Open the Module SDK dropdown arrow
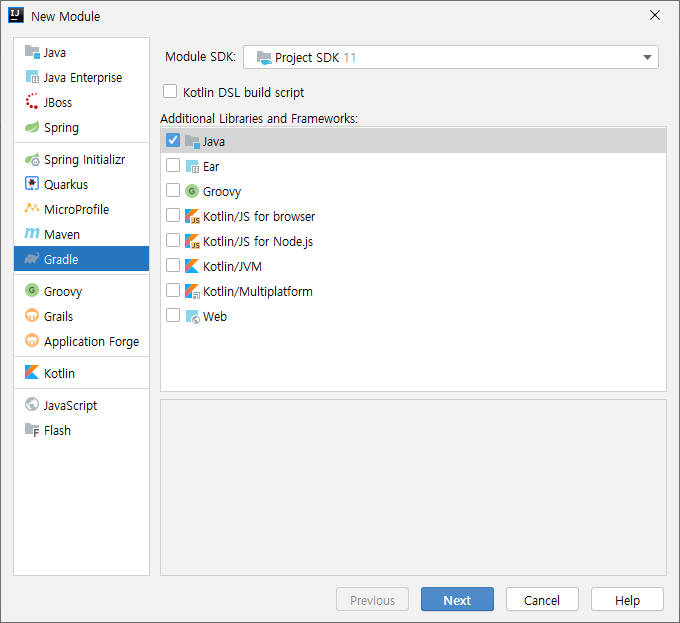The image size is (680, 623). (x=647, y=58)
